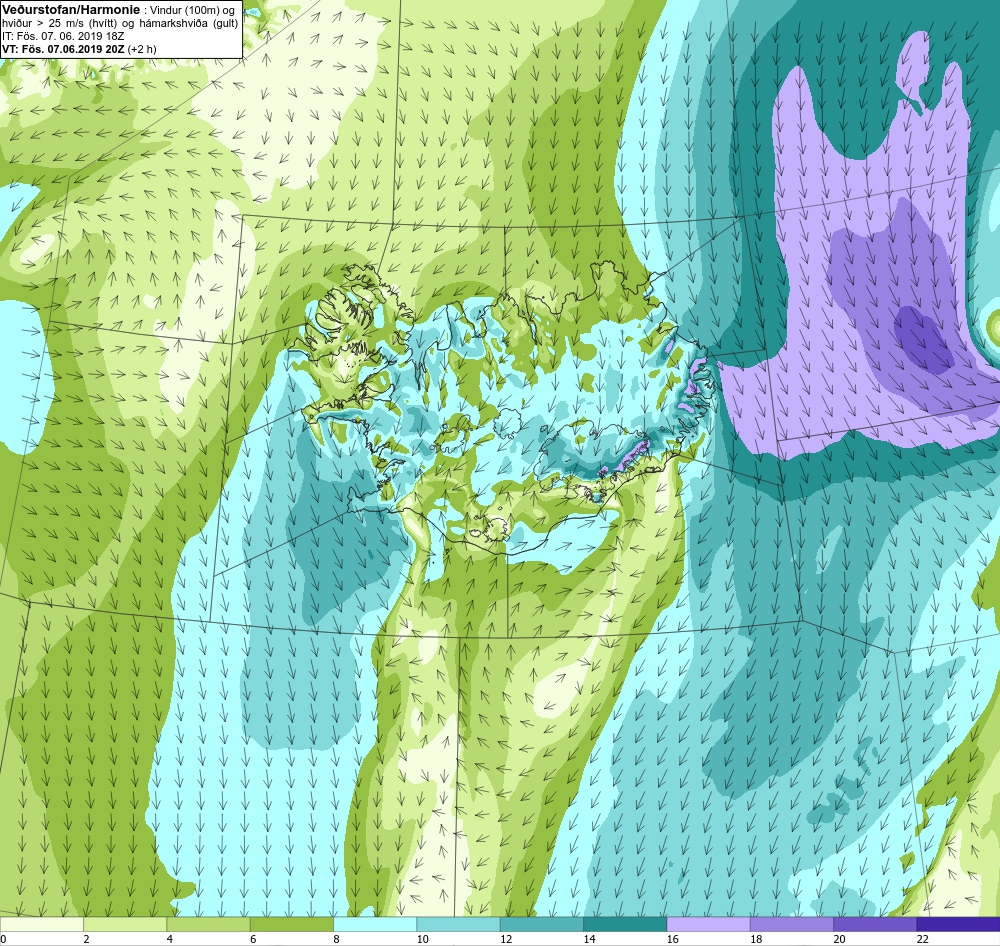Screen dimensions: 1000x946
Task: Click the green 4–6 m/s legend swatch
Action: coord(209,924)
